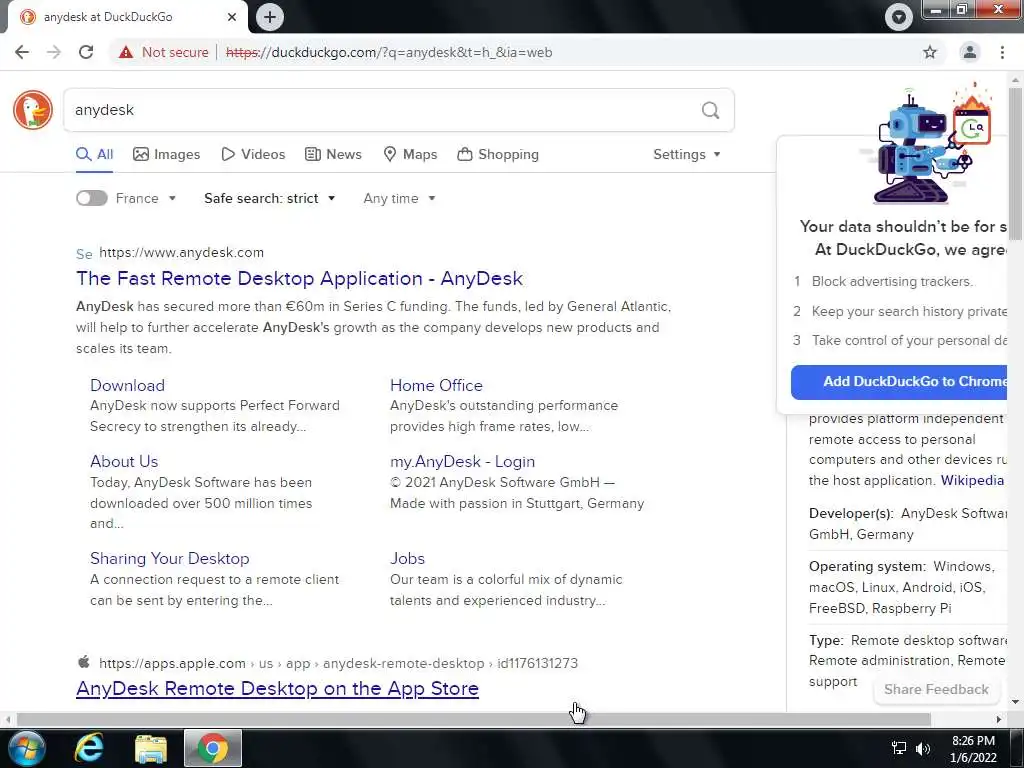Toggle the France region switch
This screenshot has width=1024, height=768.
[x=91, y=198]
